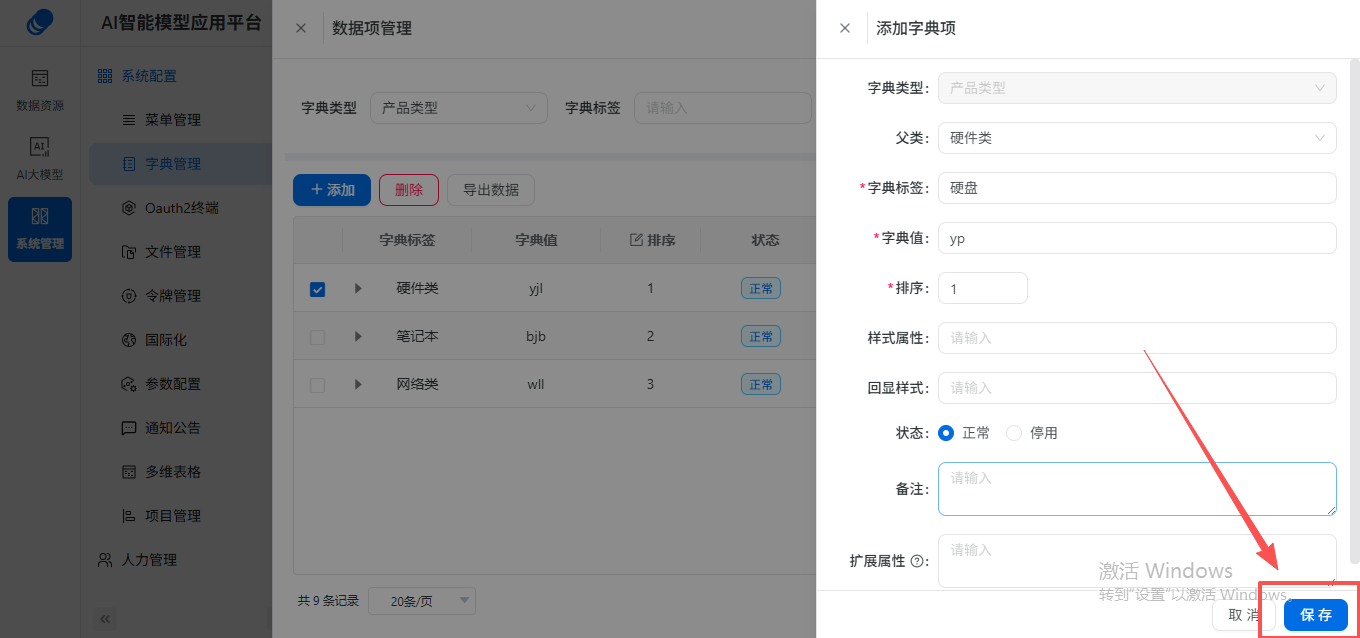Click the red 删除 button
1360x638 pixels.
[x=409, y=190]
